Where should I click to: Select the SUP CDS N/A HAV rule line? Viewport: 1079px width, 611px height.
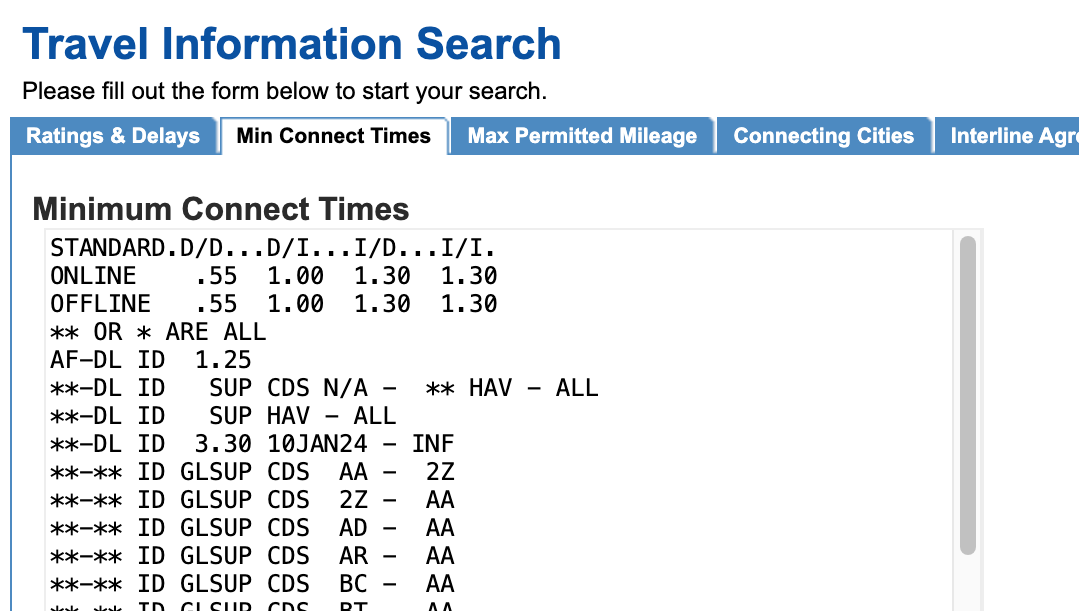point(324,387)
